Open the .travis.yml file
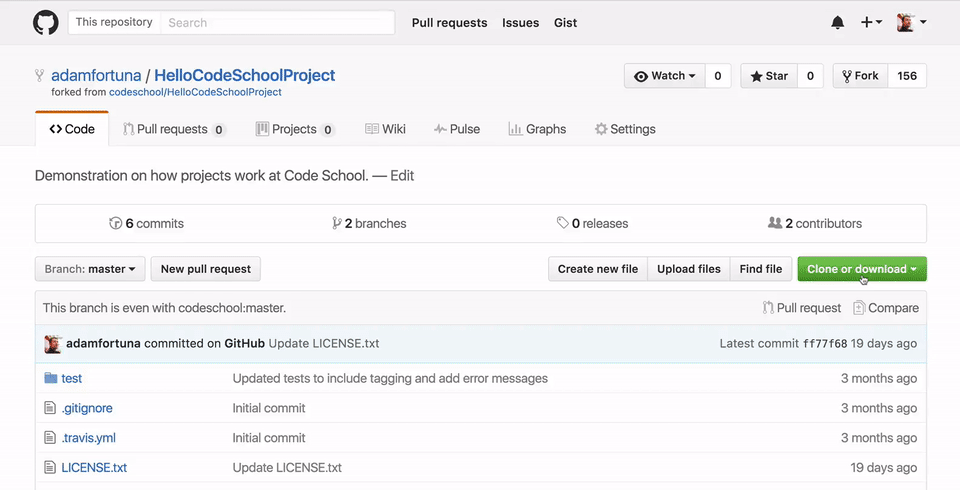The height and width of the screenshot is (490, 960). [x=88, y=438]
